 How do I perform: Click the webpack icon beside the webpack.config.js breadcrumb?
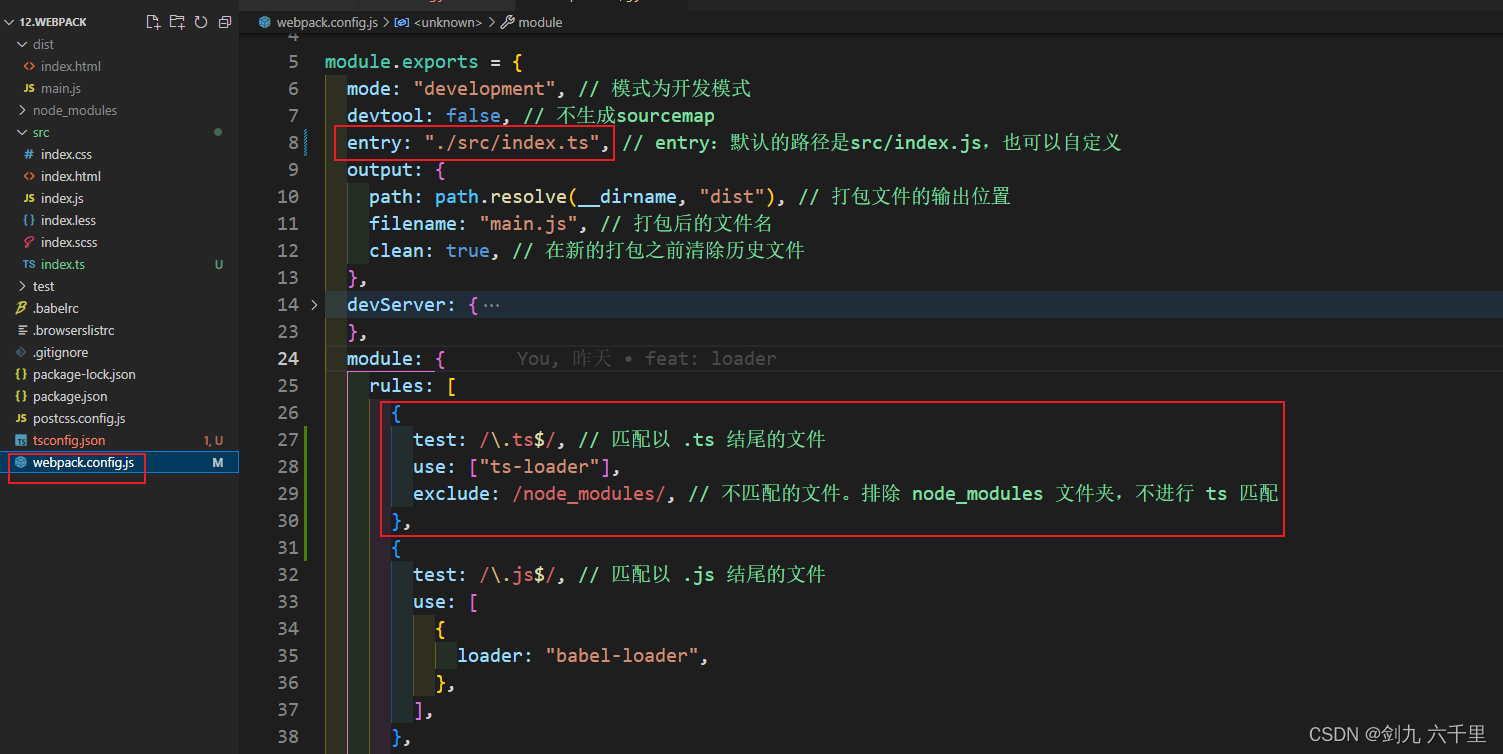(265, 22)
